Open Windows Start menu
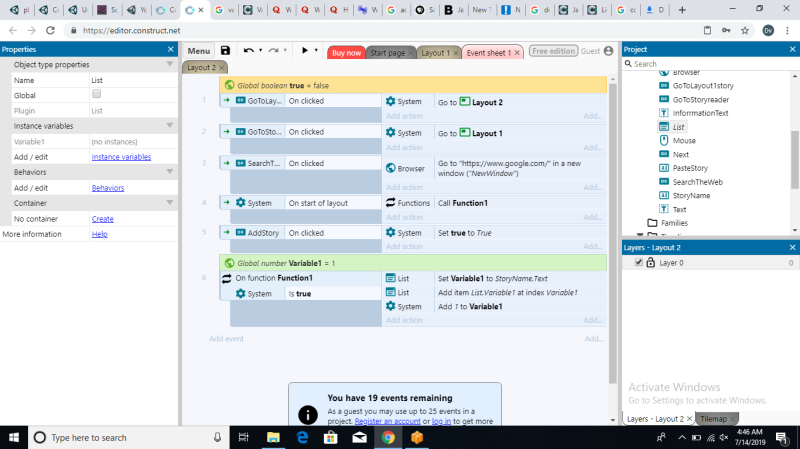This screenshot has width=800, height=449. pyautogui.click(x=14, y=437)
